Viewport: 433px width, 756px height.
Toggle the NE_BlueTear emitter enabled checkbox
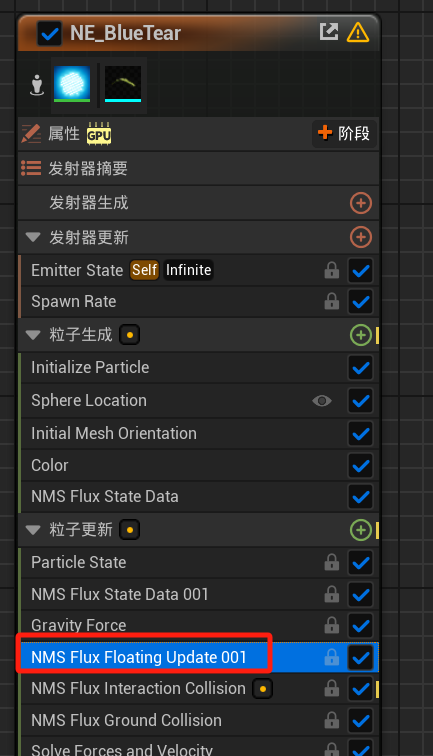coord(49,33)
